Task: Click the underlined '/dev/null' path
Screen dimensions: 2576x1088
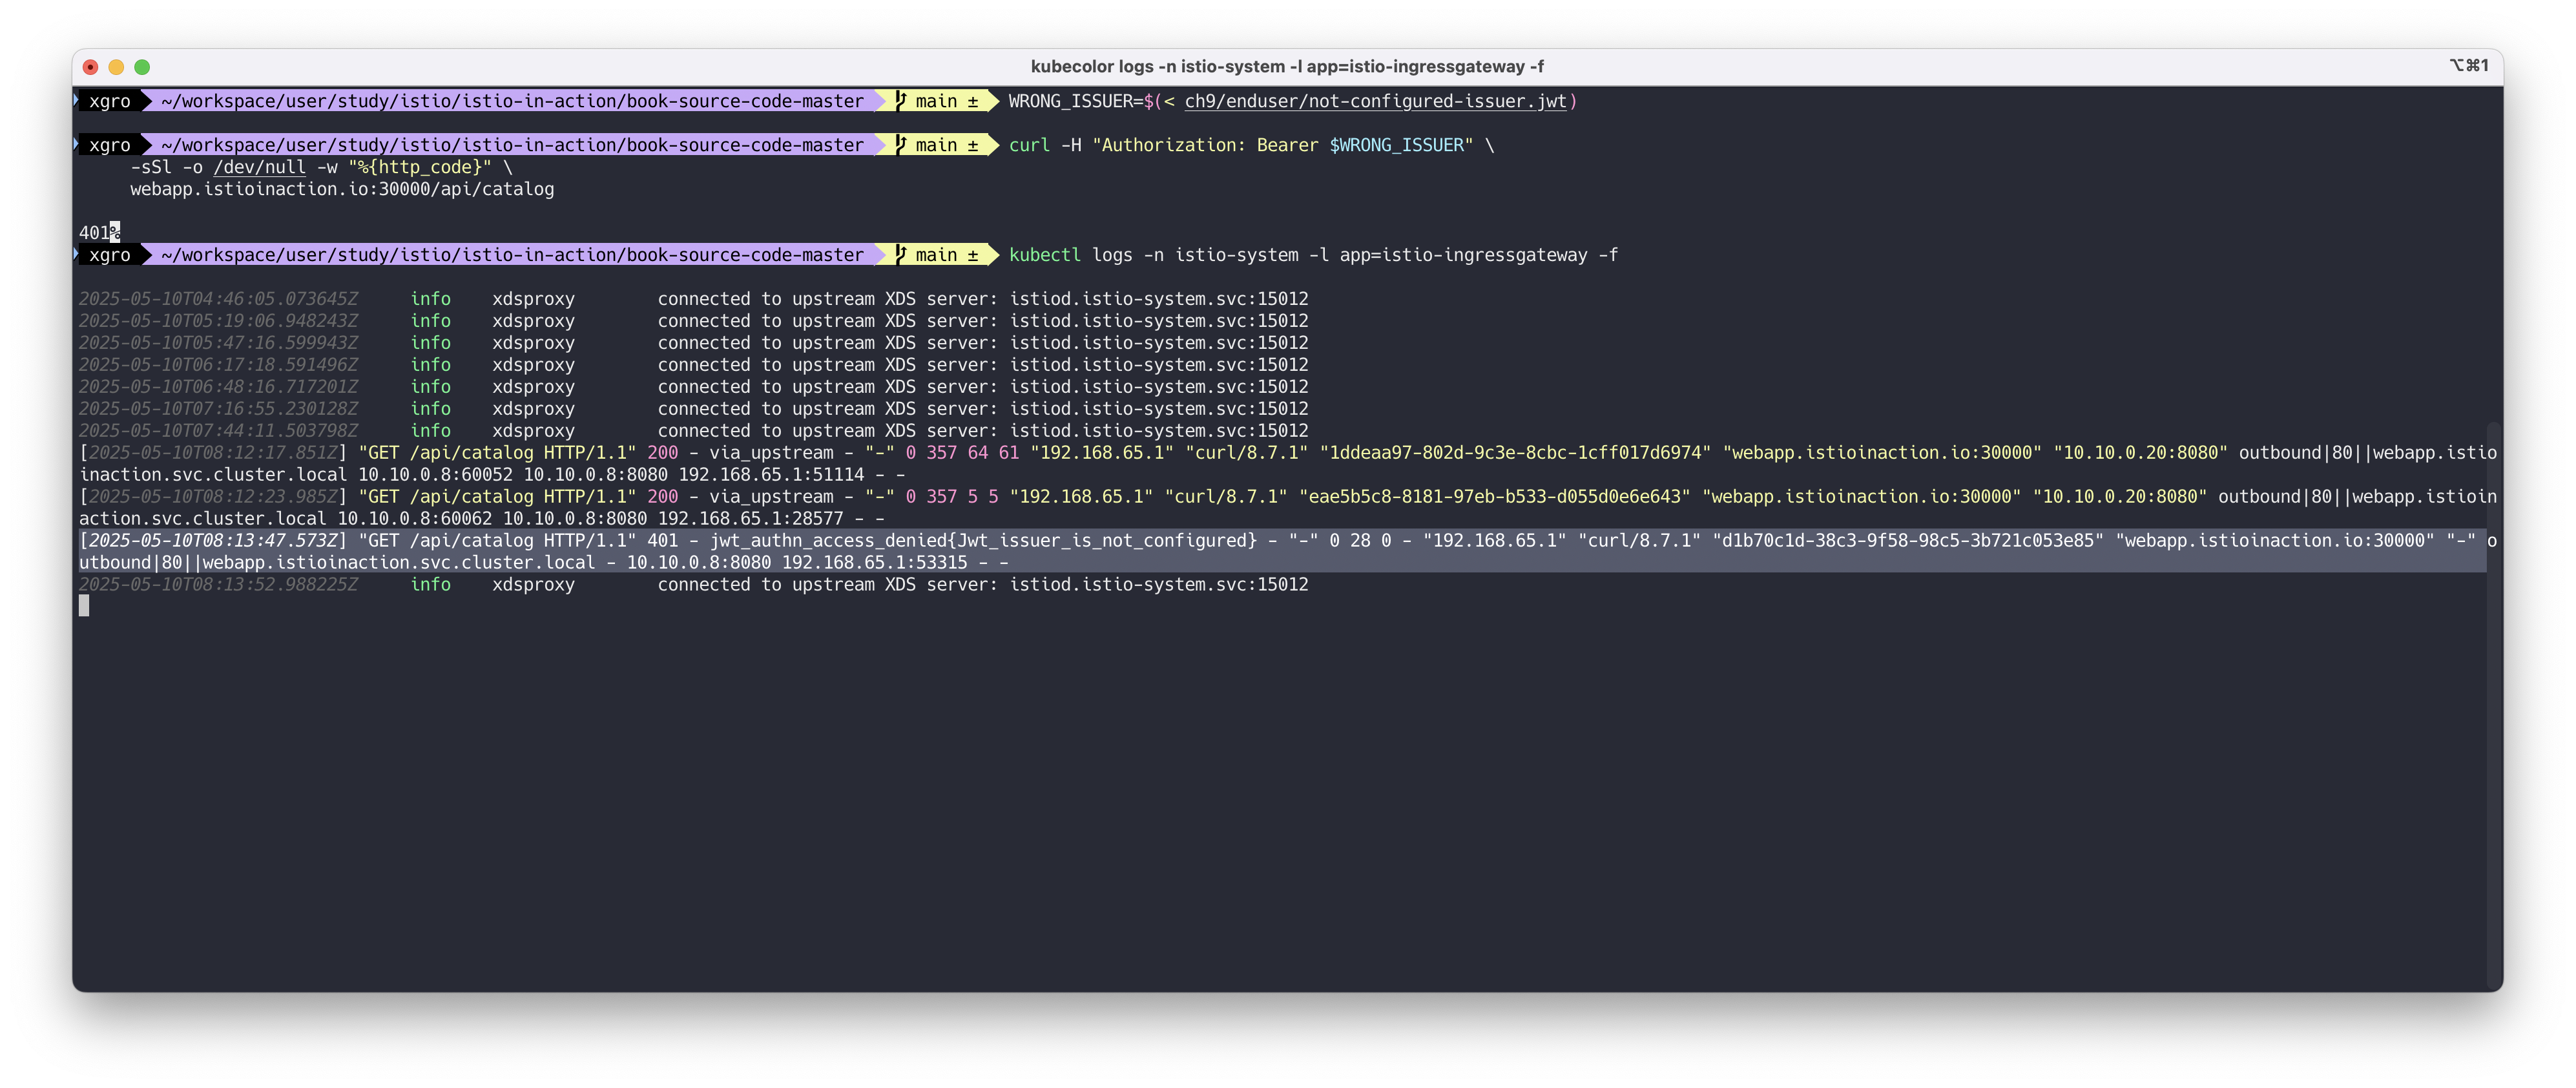Action: (259, 167)
